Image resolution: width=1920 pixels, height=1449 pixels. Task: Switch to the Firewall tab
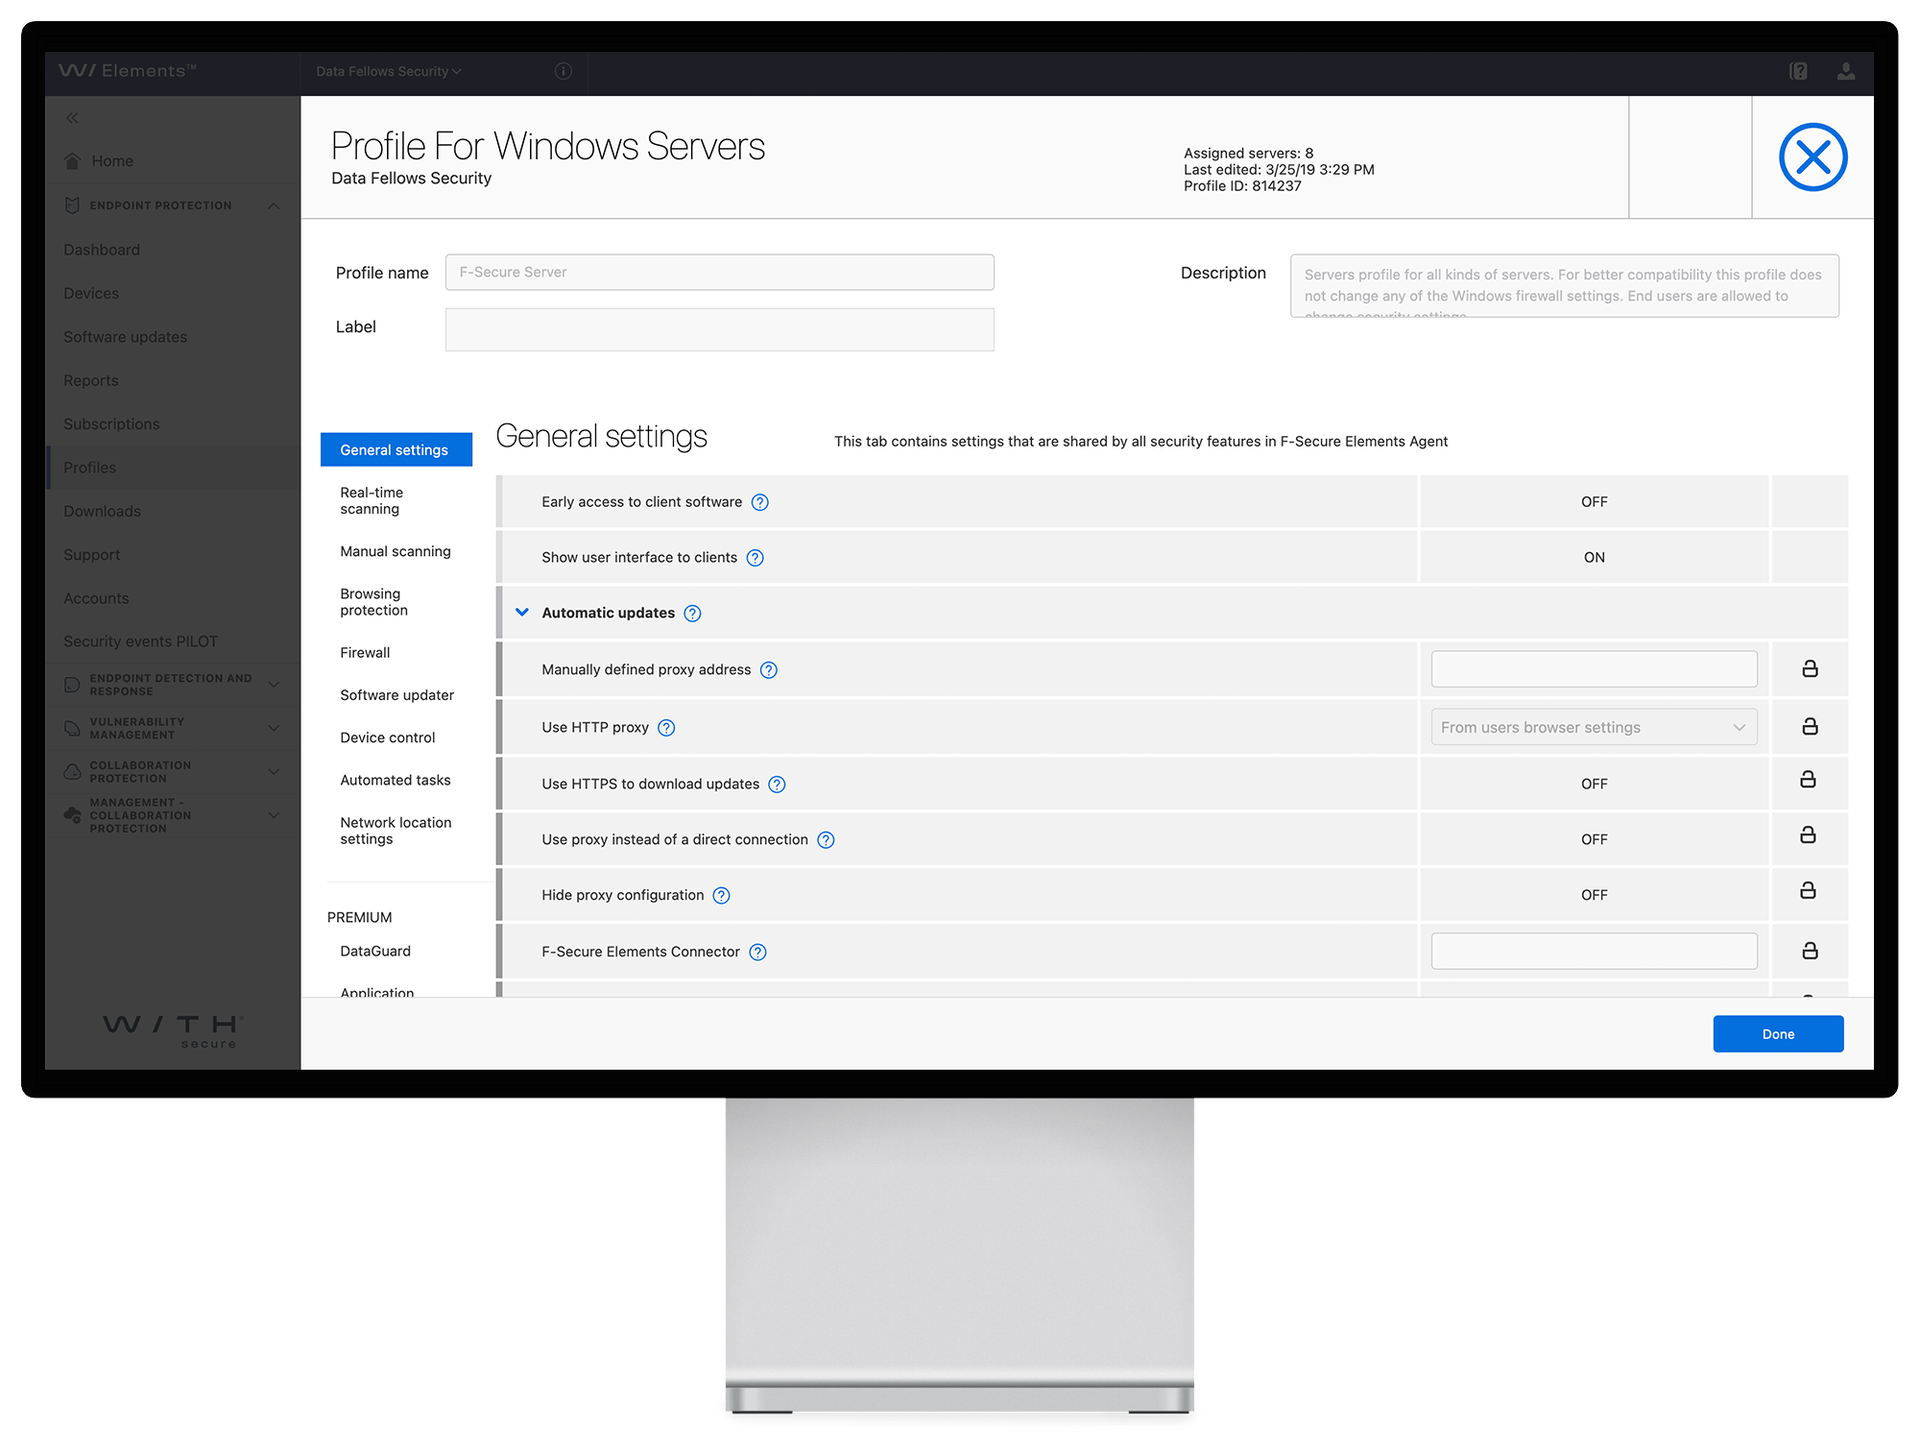tap(364, 652)
